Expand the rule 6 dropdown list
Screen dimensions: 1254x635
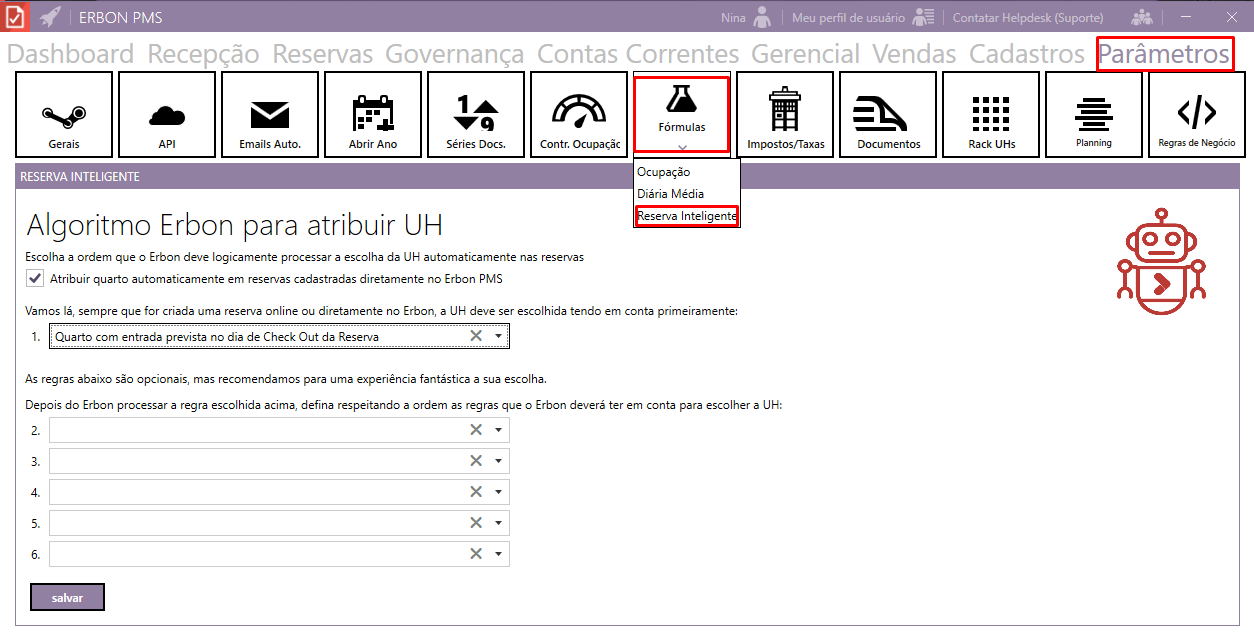point(498,554)
